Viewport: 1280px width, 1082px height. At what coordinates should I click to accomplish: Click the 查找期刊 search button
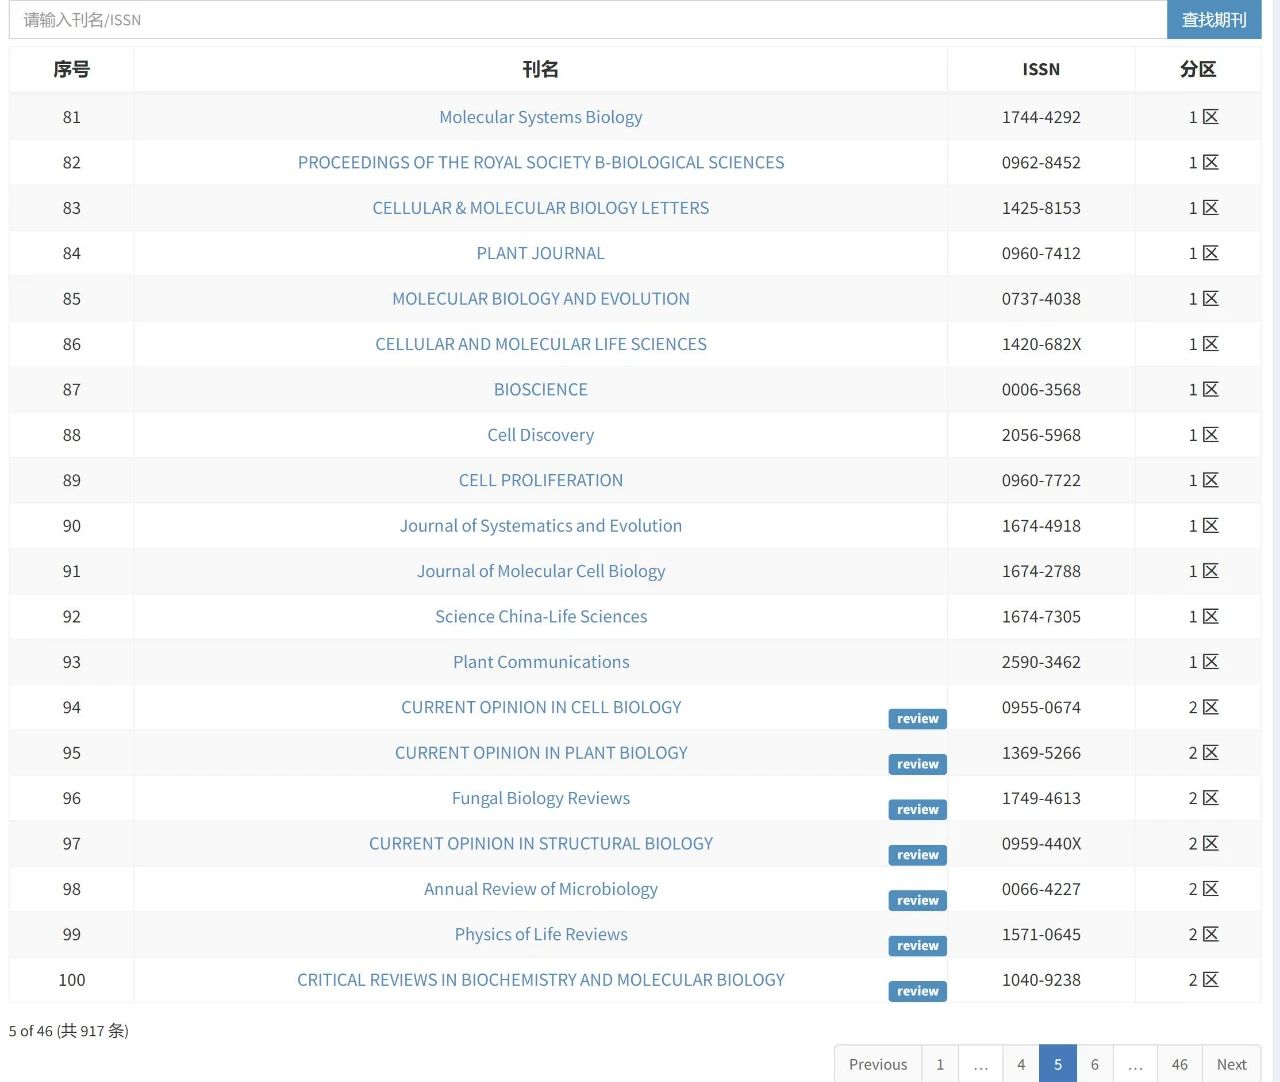[x=1214, y=20]
